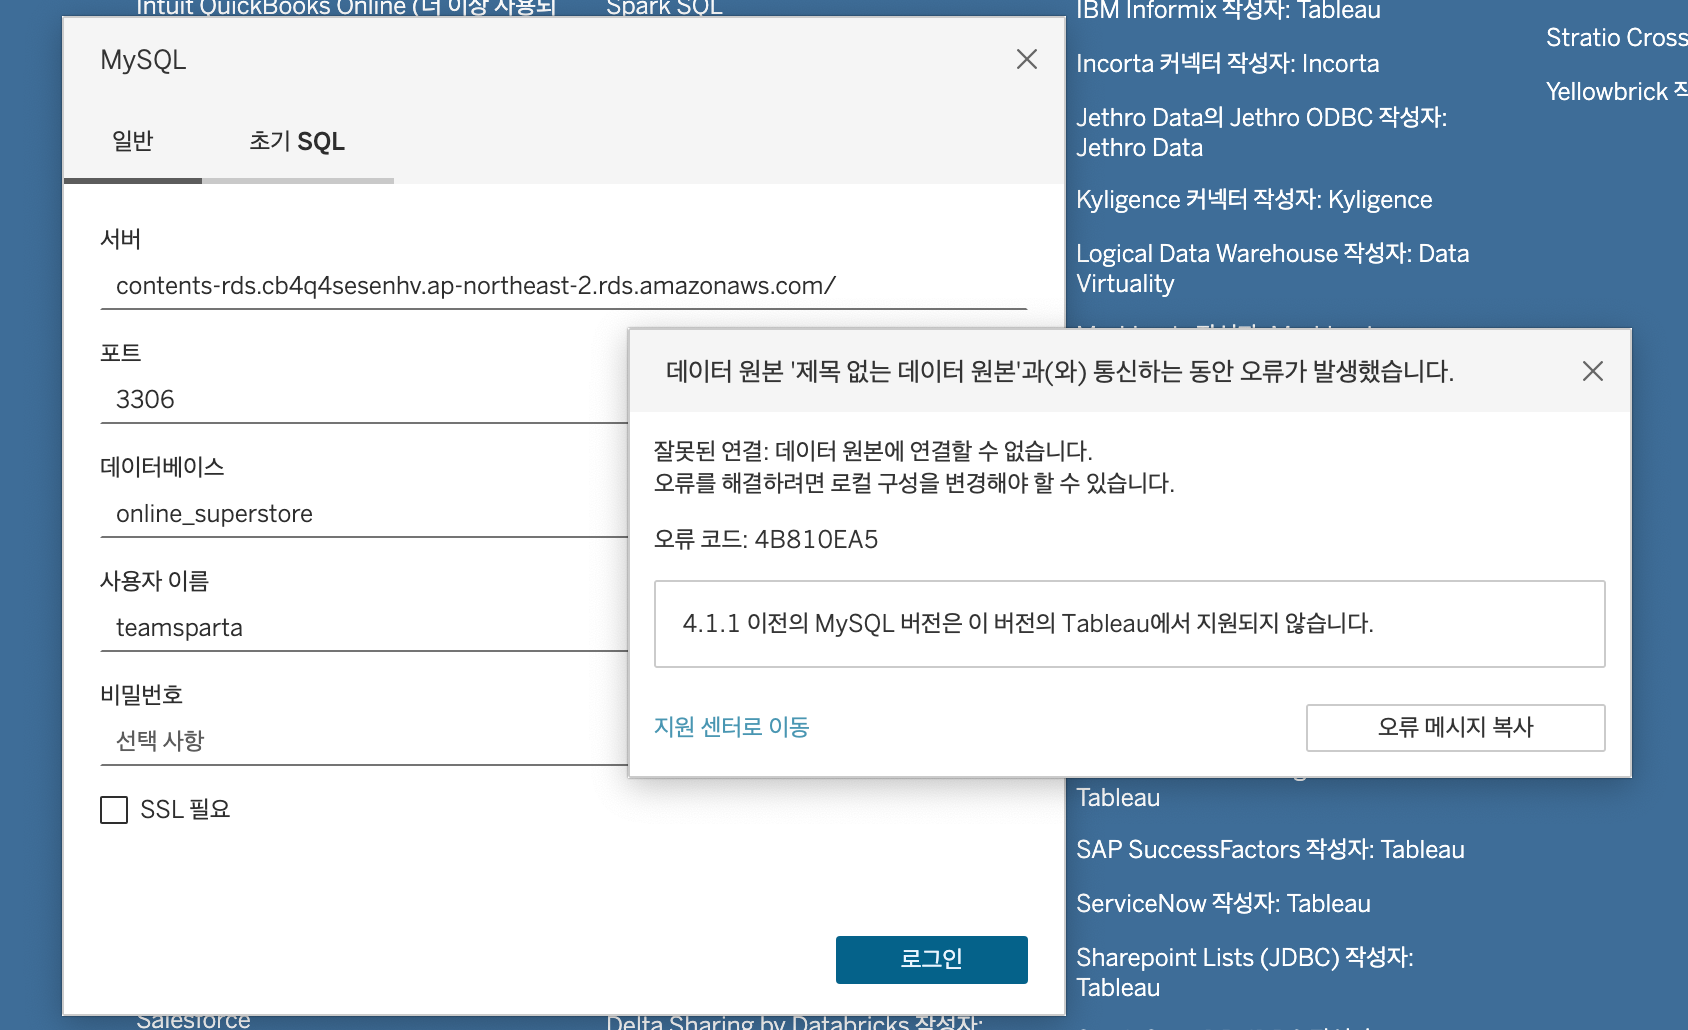This screenshot has height=1030, width=1688.
Task: Click the 사용자 이름 field with teamsparta
Action: click(x=364, y=628)
